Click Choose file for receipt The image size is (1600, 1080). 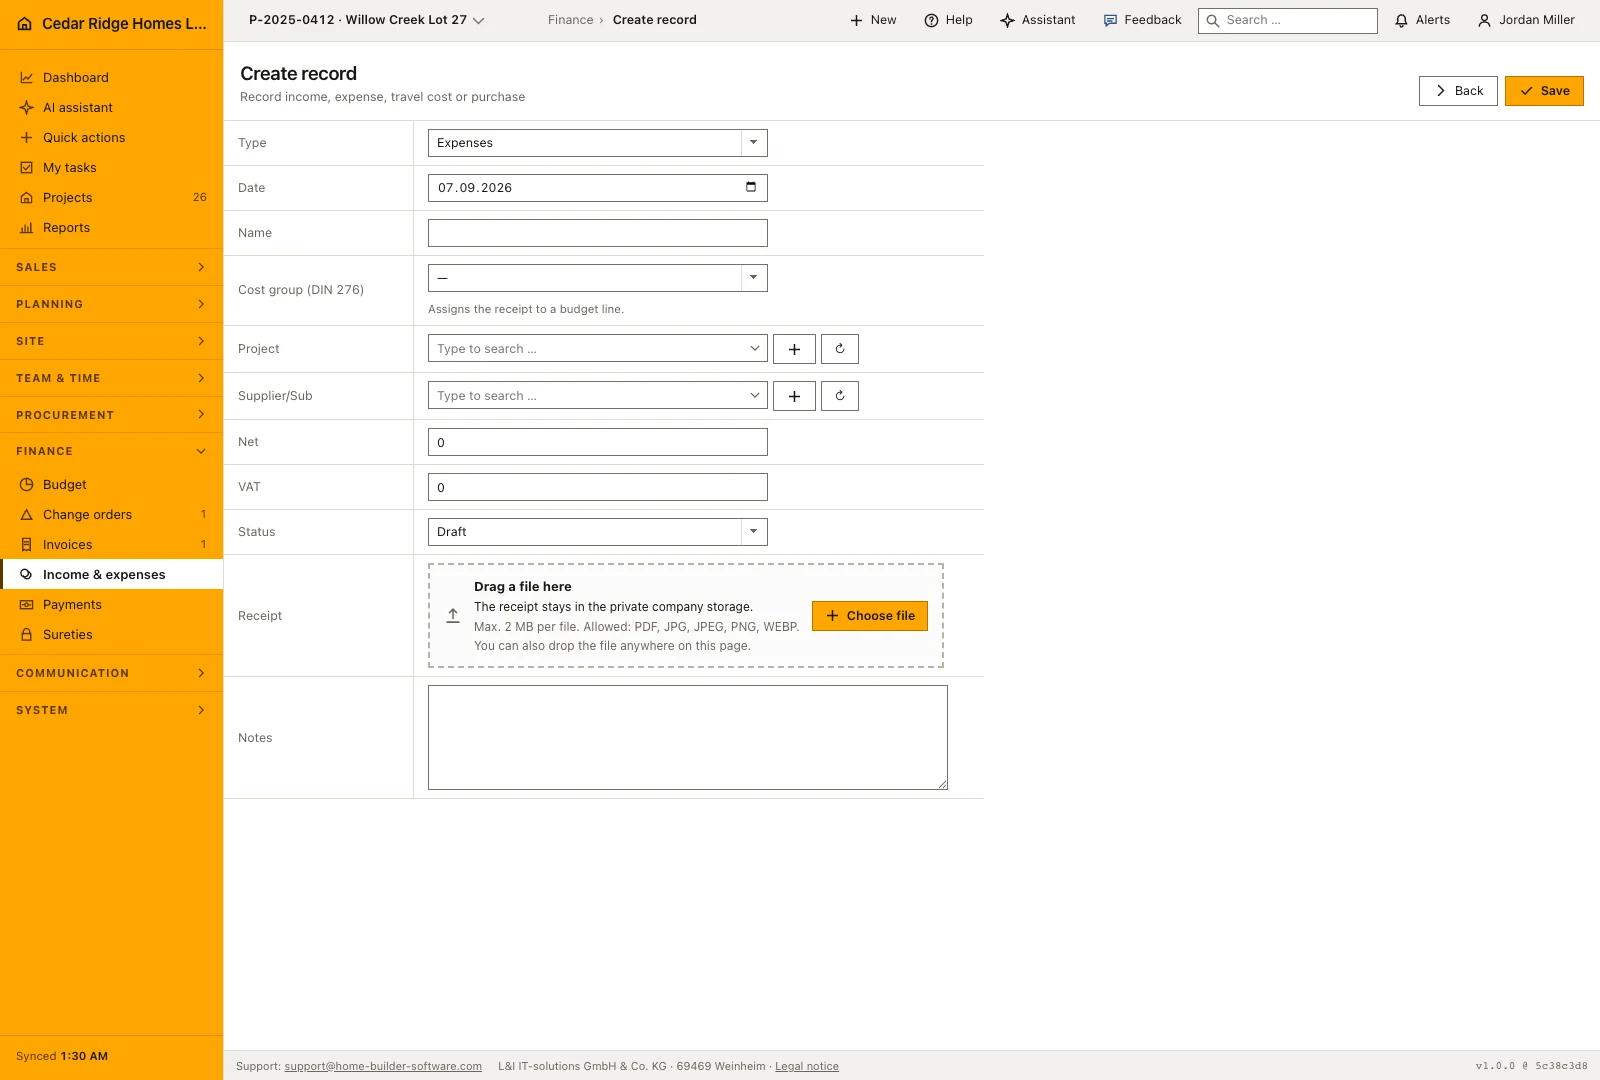click(x=870, y=616)
